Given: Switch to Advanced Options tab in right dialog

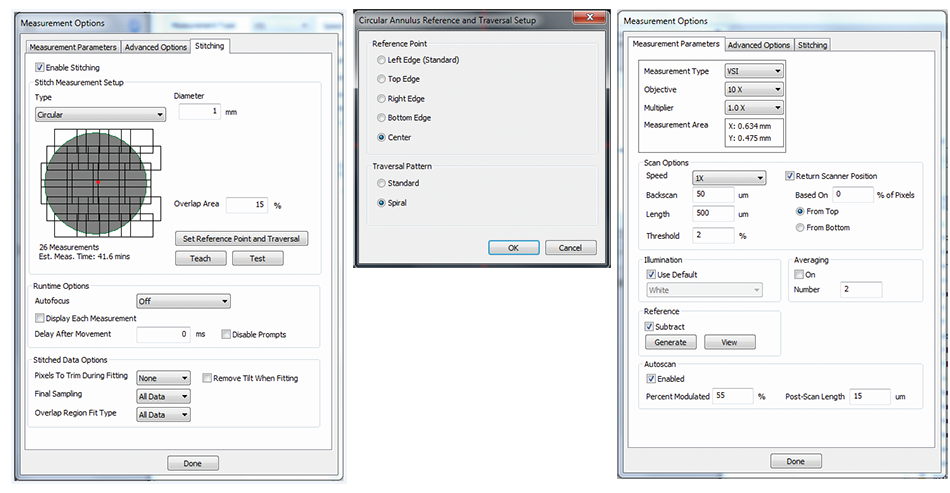Looking at the screenshot, I should click(758, 45).
